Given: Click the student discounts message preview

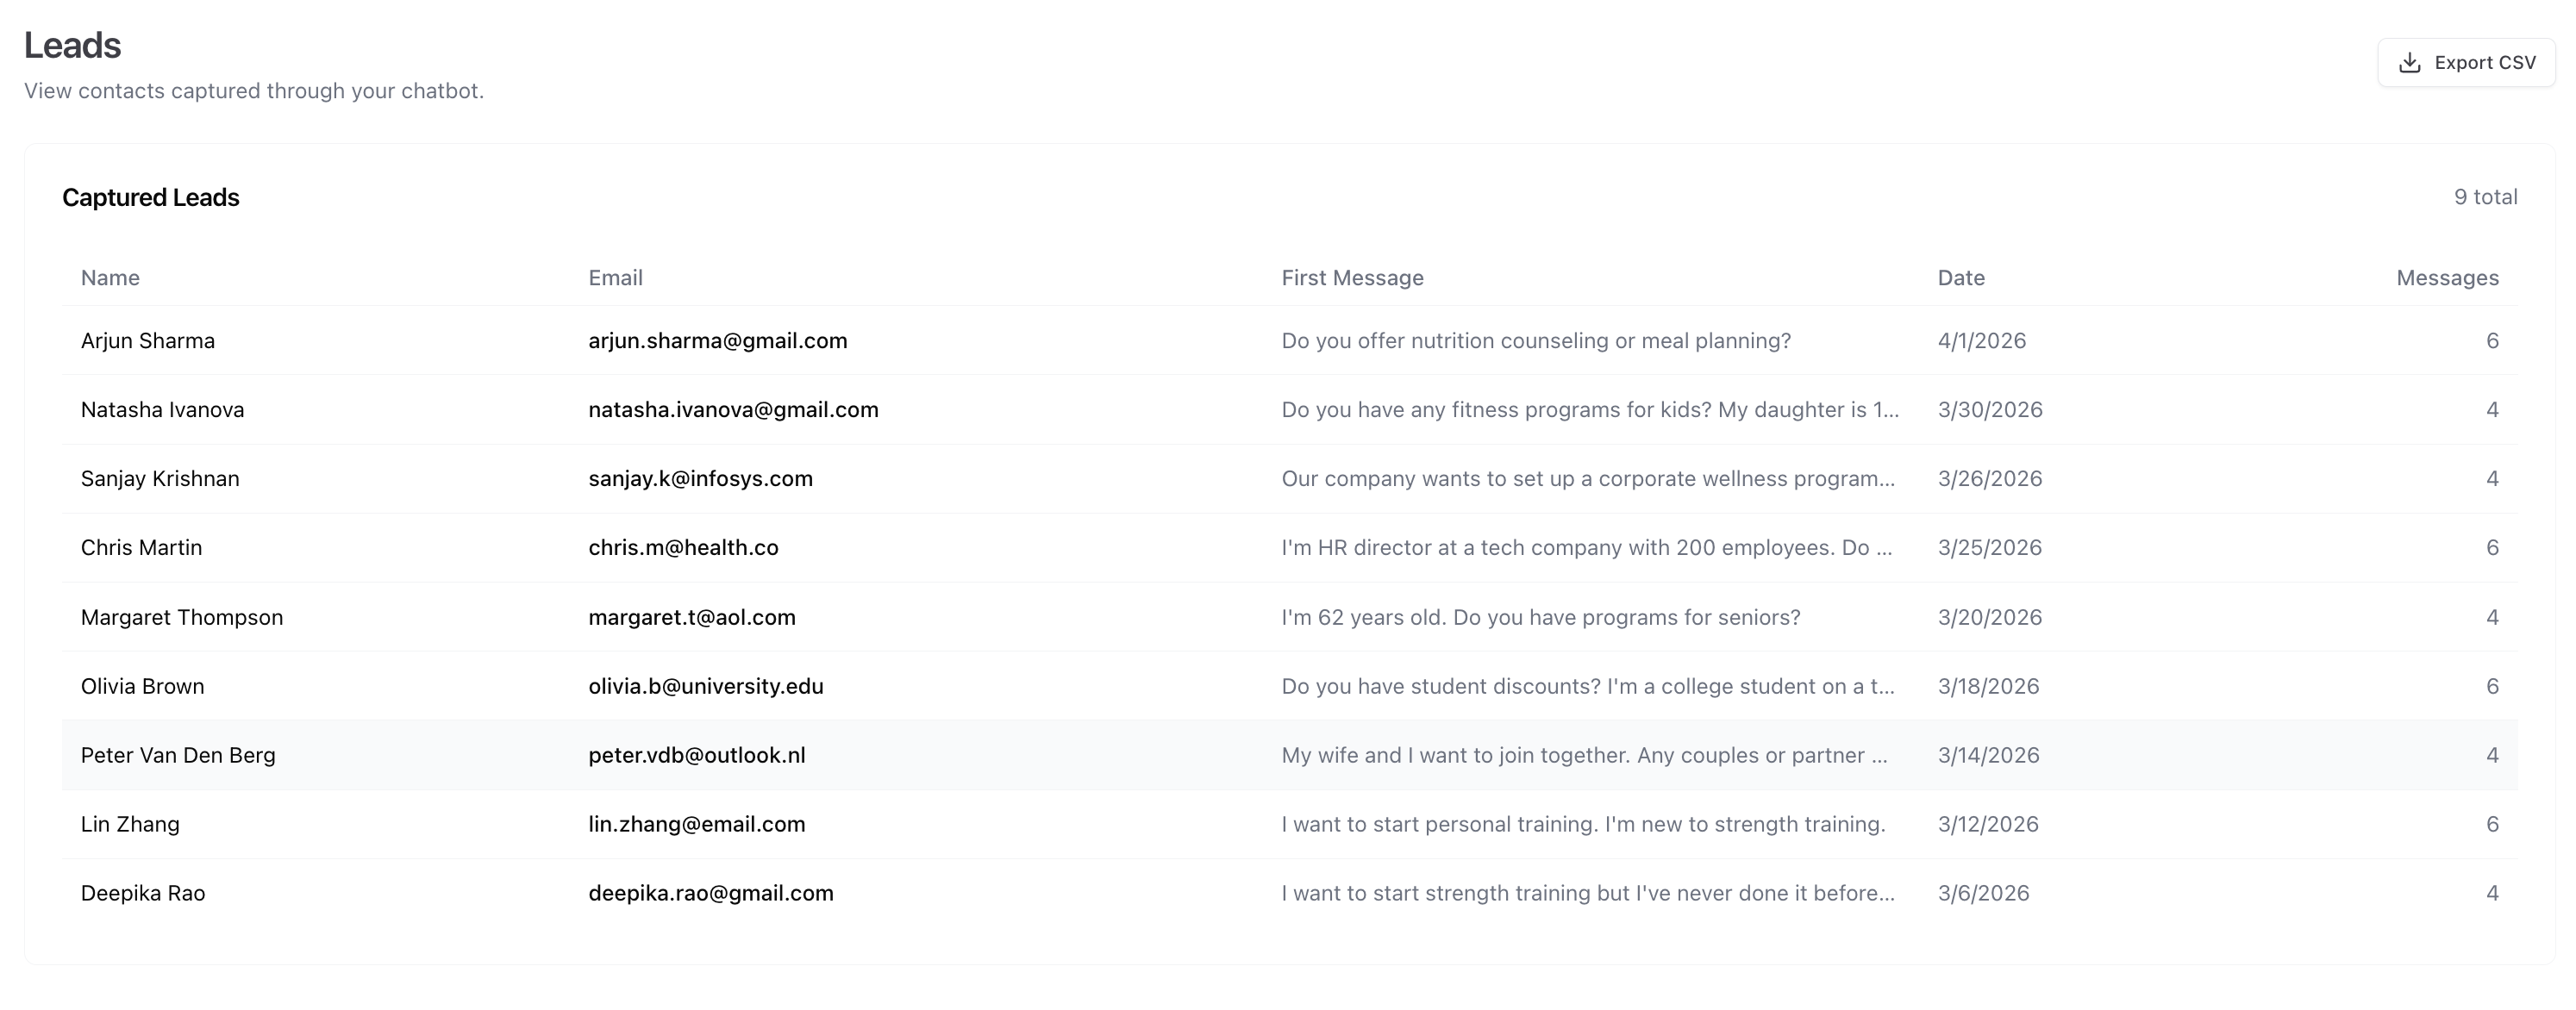Looking at the screenshot, I should pos(1588,687).
